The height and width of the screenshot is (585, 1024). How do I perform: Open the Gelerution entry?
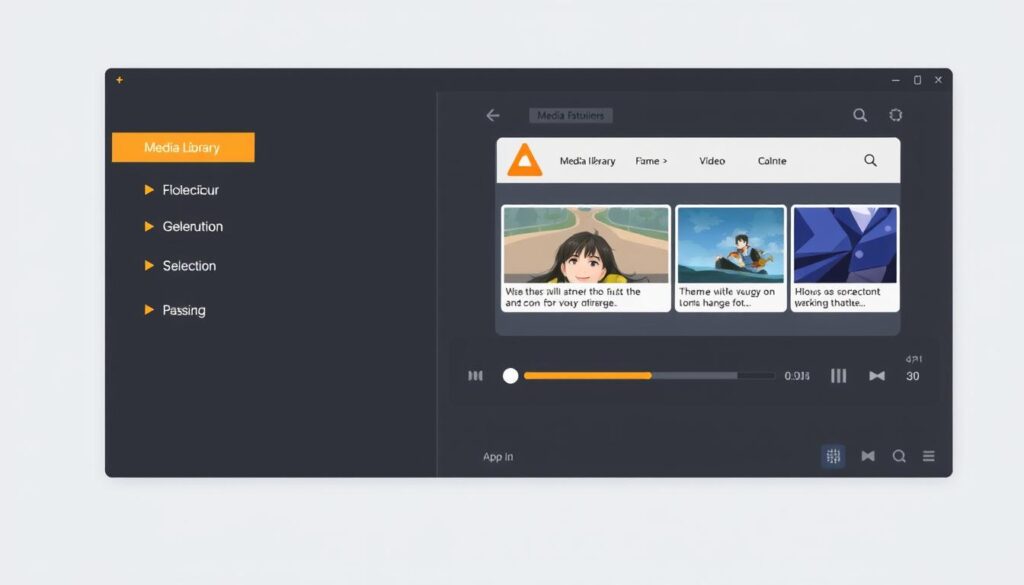click(x=193, y=227)
